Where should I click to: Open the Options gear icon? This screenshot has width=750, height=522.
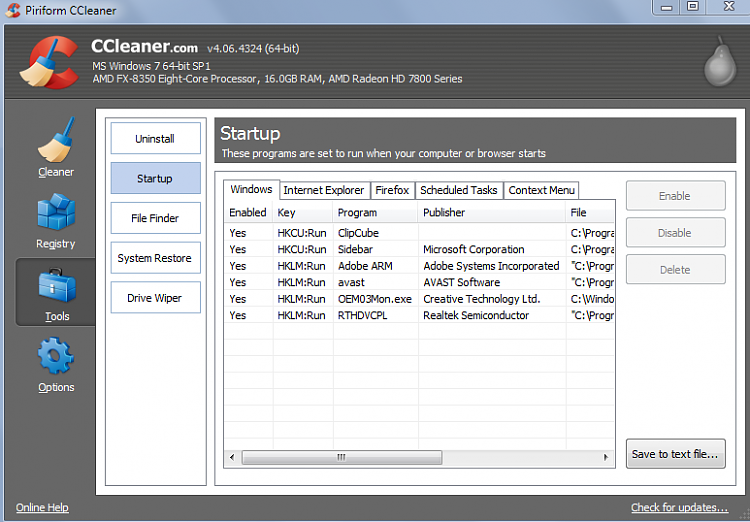tap(56, 355)
